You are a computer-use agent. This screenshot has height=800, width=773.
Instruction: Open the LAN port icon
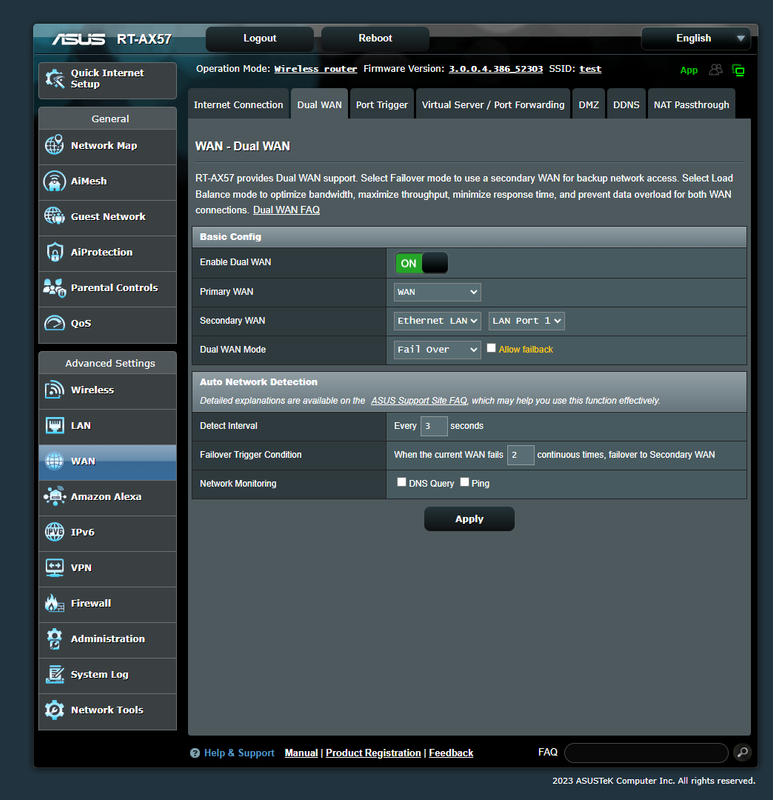tap(55, 426)
